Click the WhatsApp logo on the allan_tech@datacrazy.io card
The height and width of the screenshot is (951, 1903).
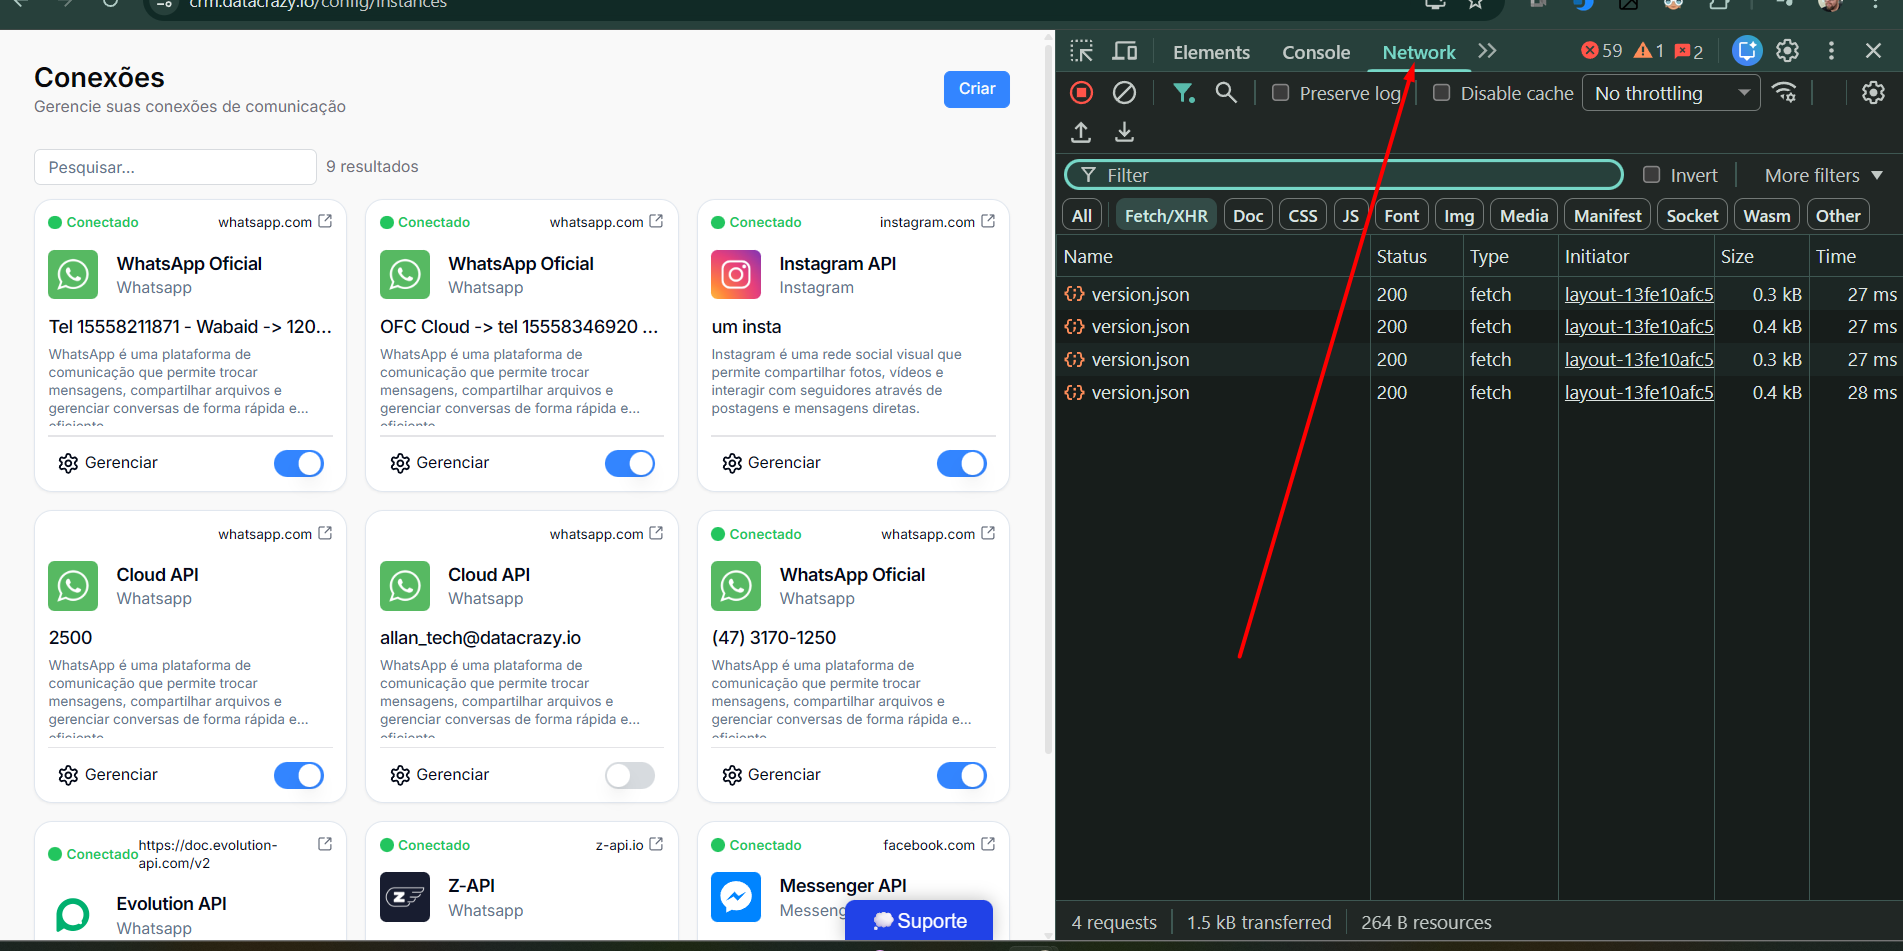point(405,586)
